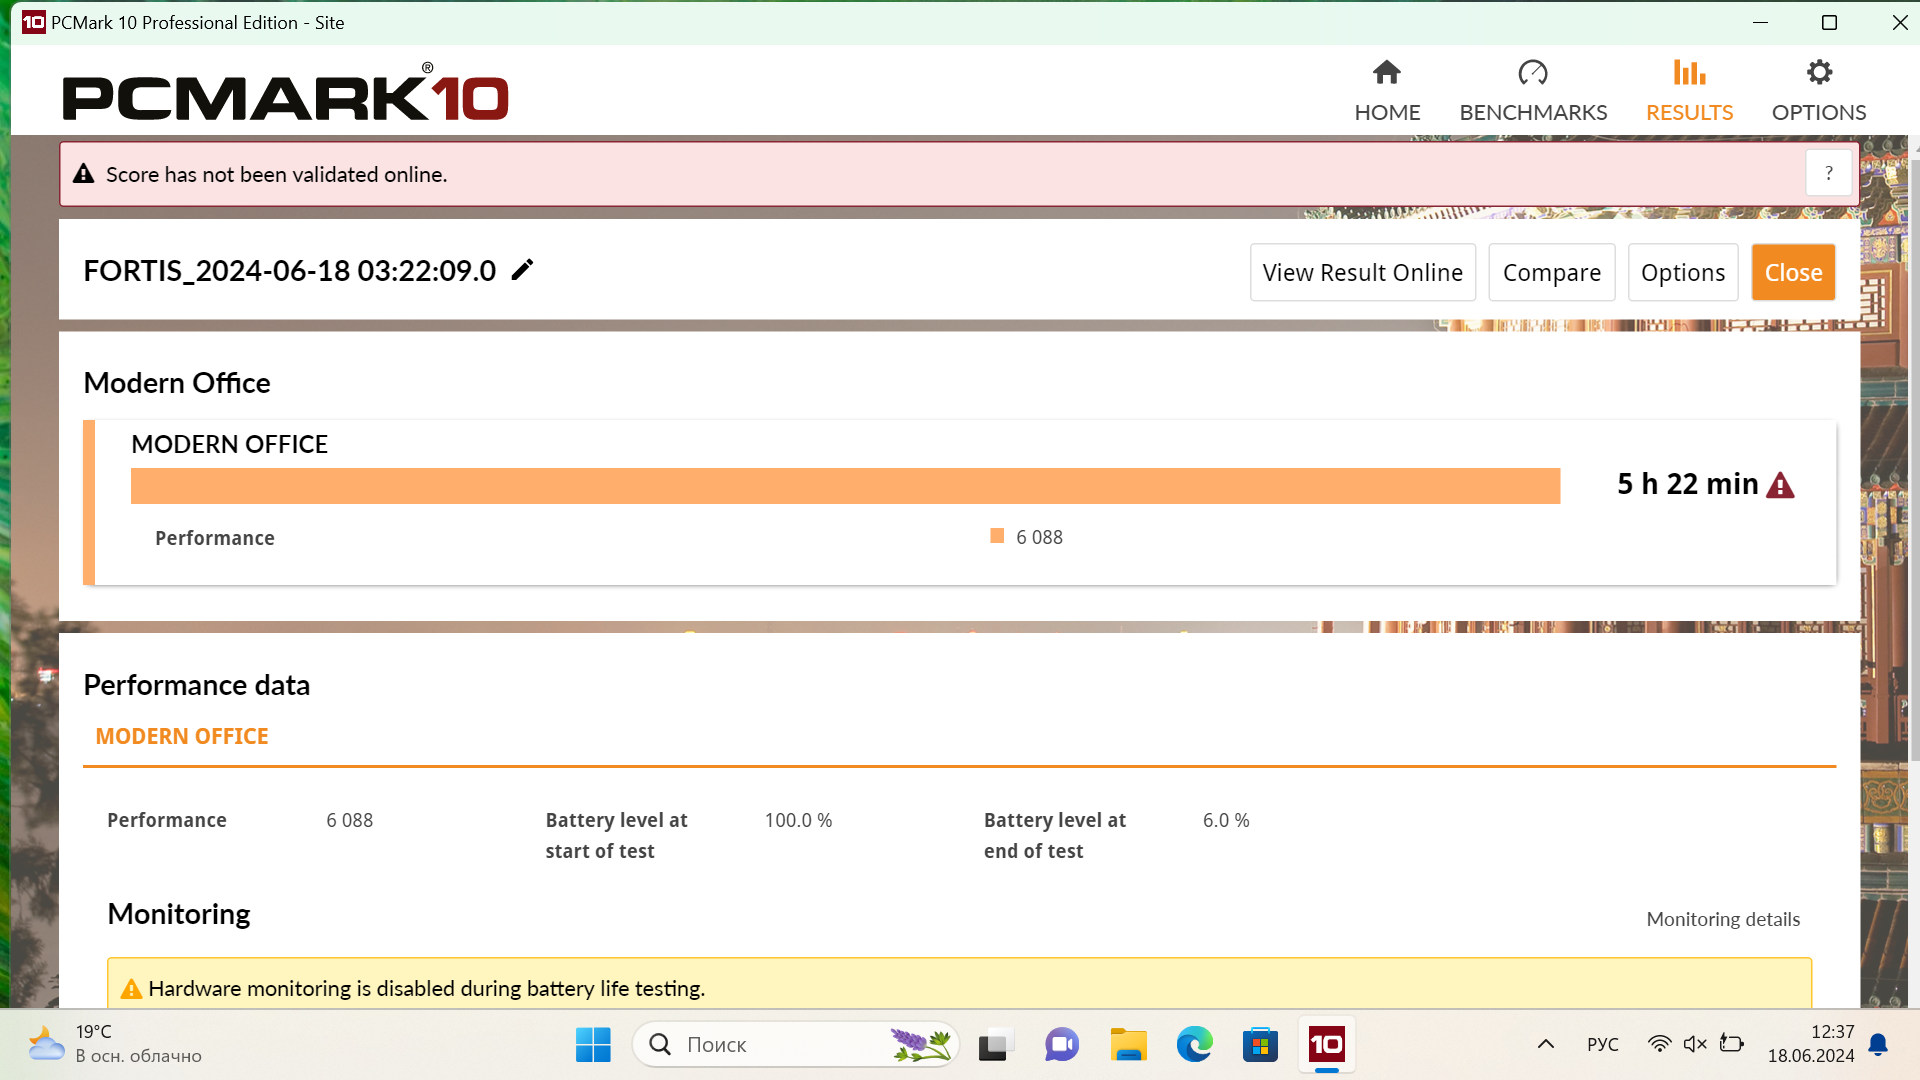Viewport: 1920px width, 1080px height.
Task: Open the result Options button
Action: [1683, 272]
